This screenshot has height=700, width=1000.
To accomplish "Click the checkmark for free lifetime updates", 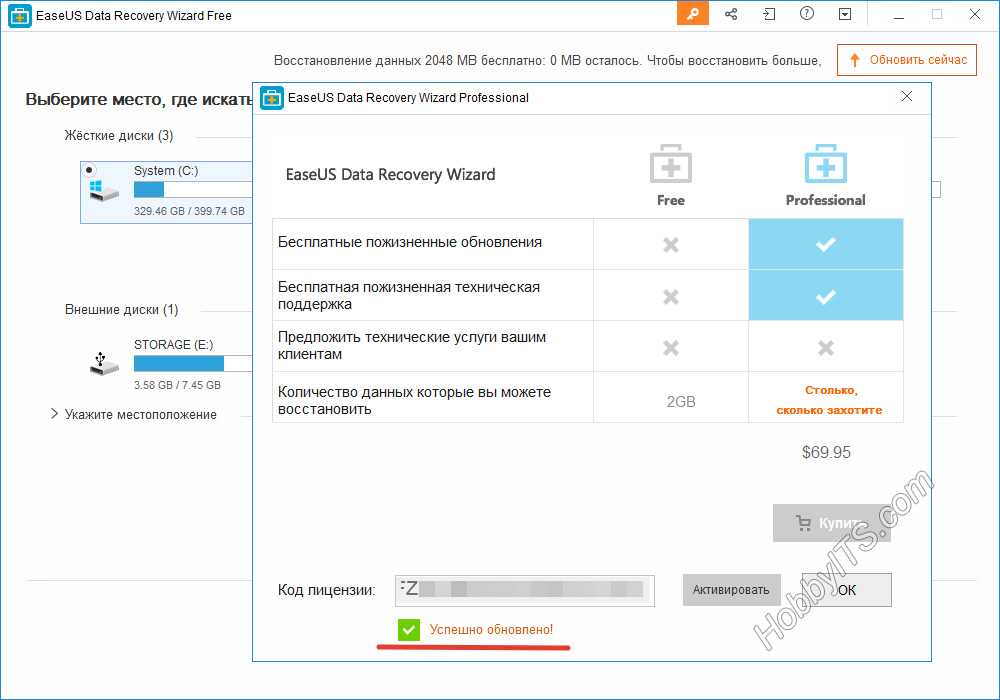I will tap(825, 244).
